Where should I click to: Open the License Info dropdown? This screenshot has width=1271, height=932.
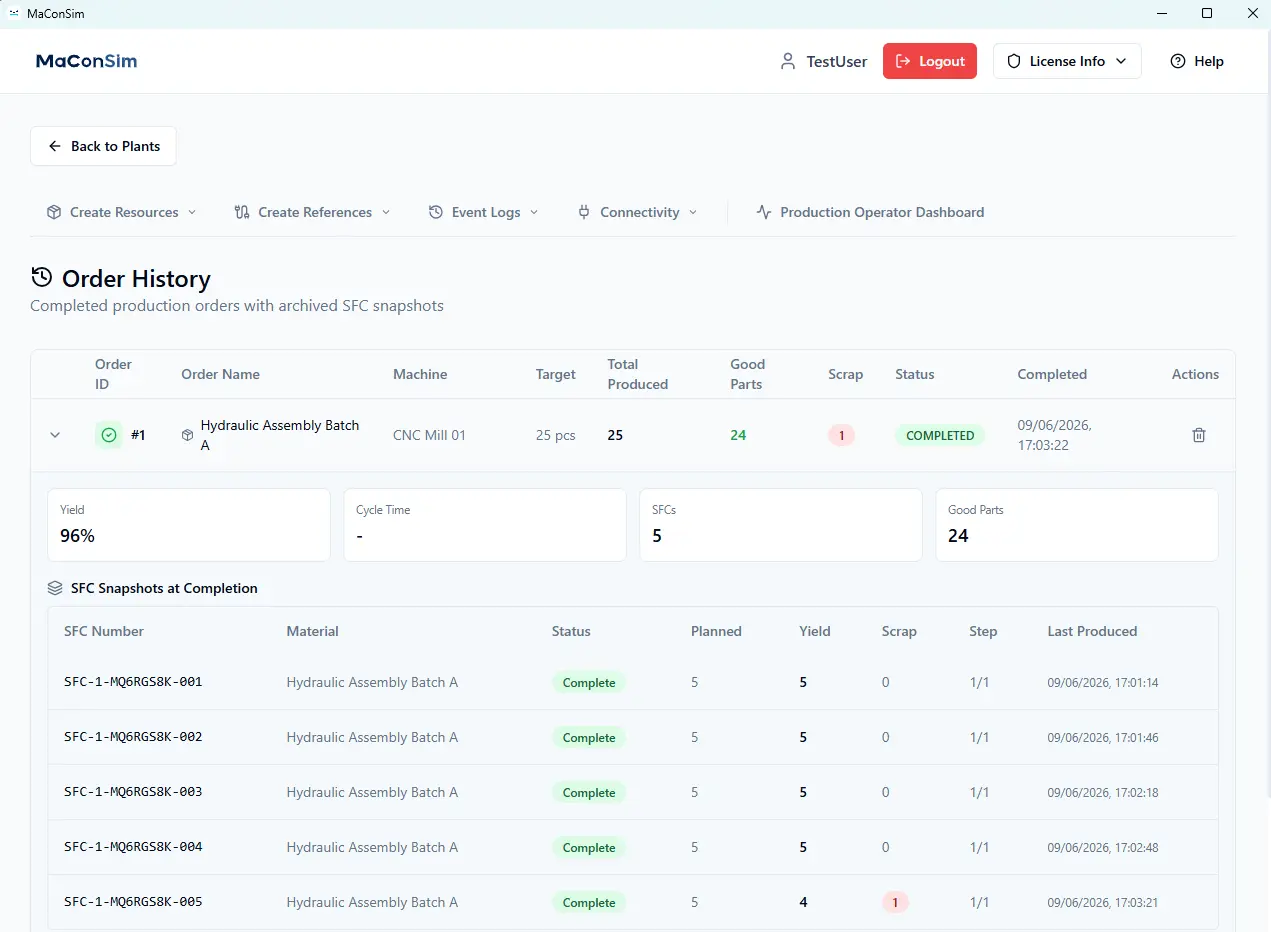pos(1067,61)
